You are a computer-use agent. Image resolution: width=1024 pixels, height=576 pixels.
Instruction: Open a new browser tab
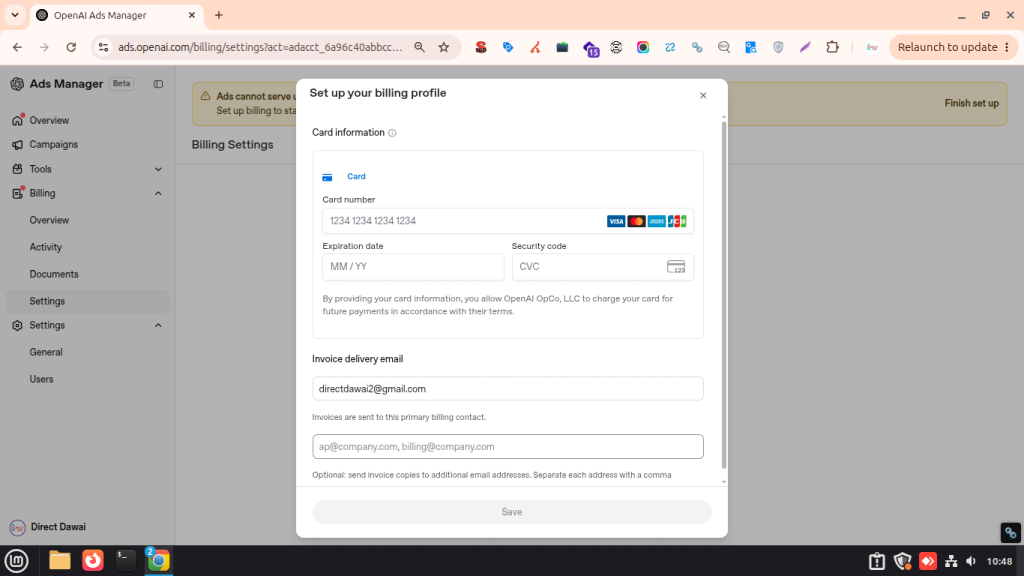(219, 15)
